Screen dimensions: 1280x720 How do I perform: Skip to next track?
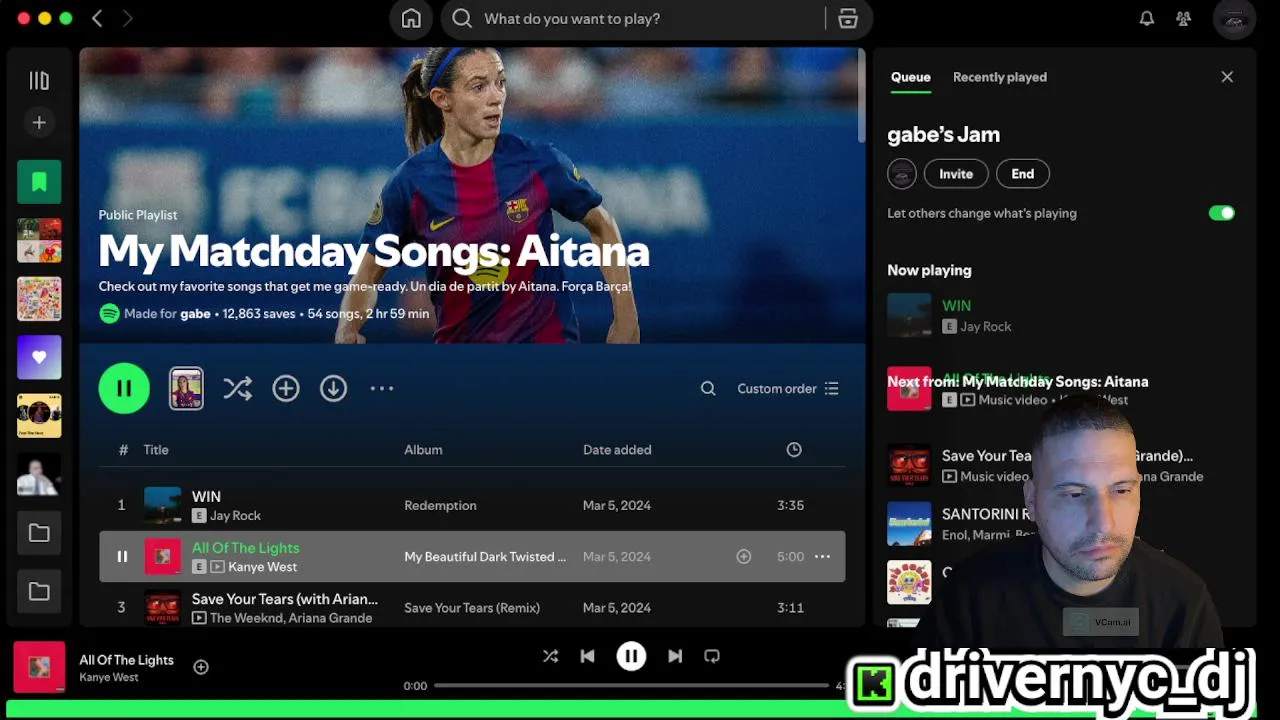point(675,657)
